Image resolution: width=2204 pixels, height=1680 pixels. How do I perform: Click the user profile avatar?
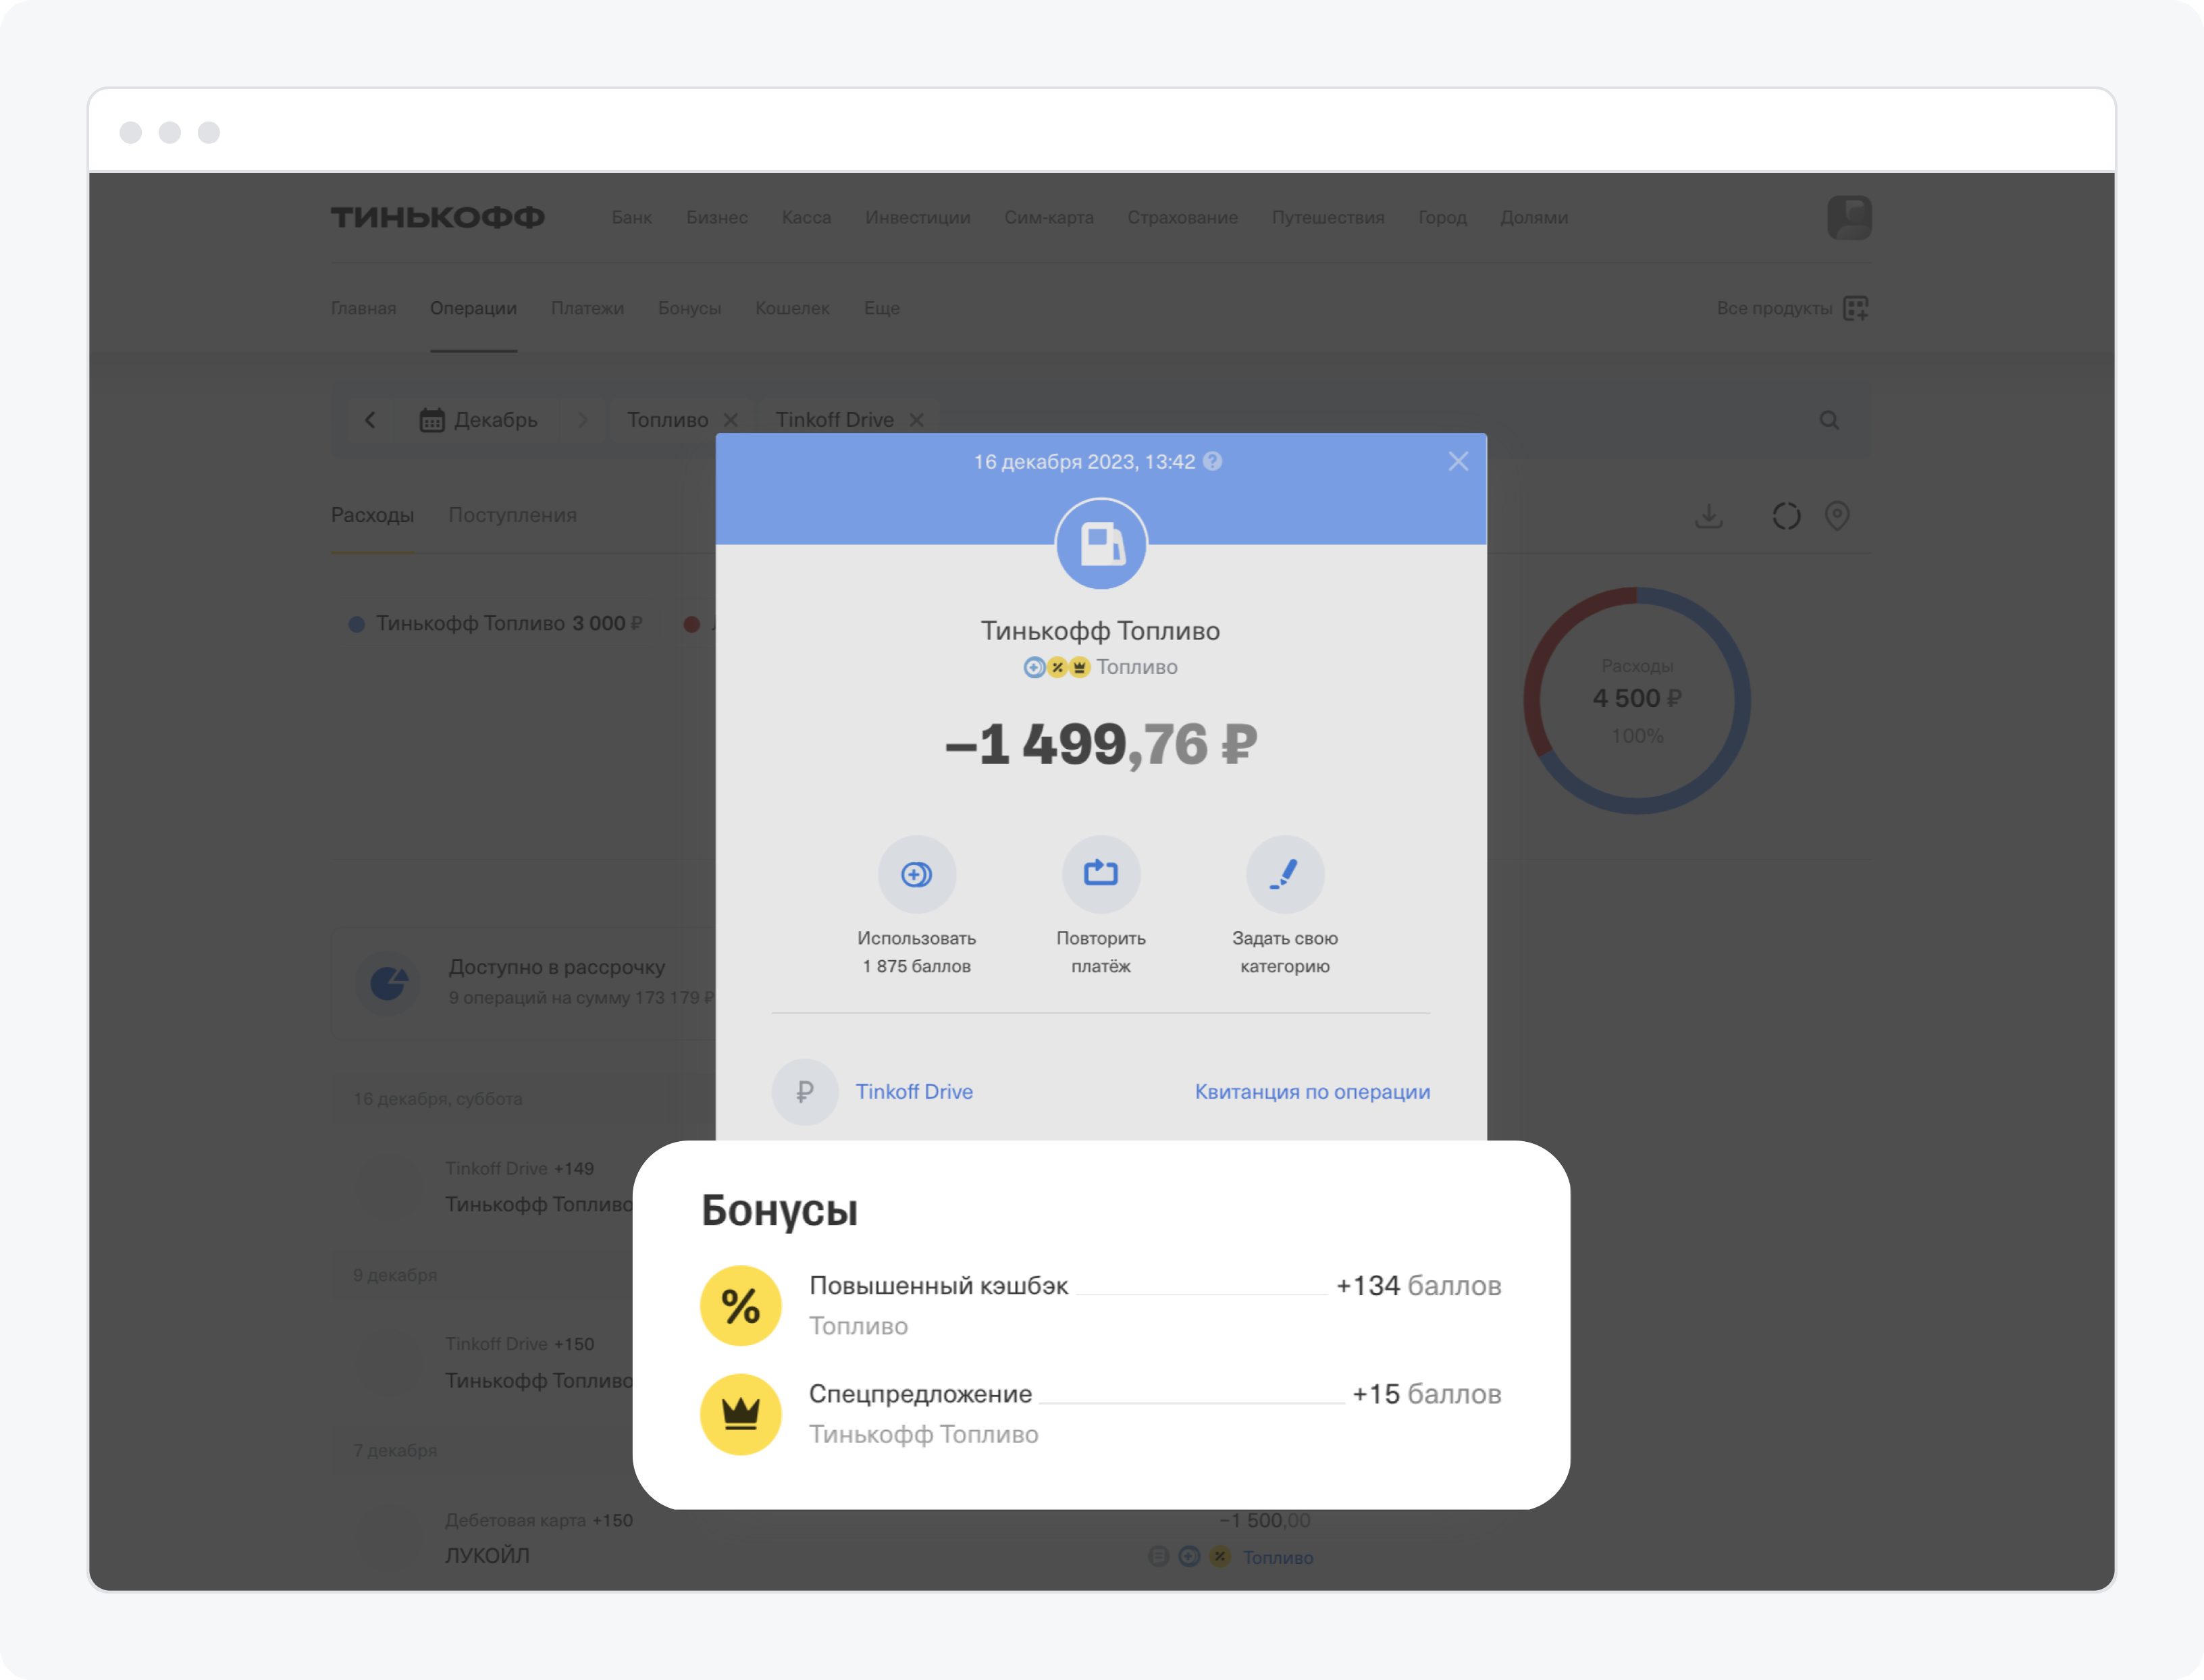point(1849,217)
